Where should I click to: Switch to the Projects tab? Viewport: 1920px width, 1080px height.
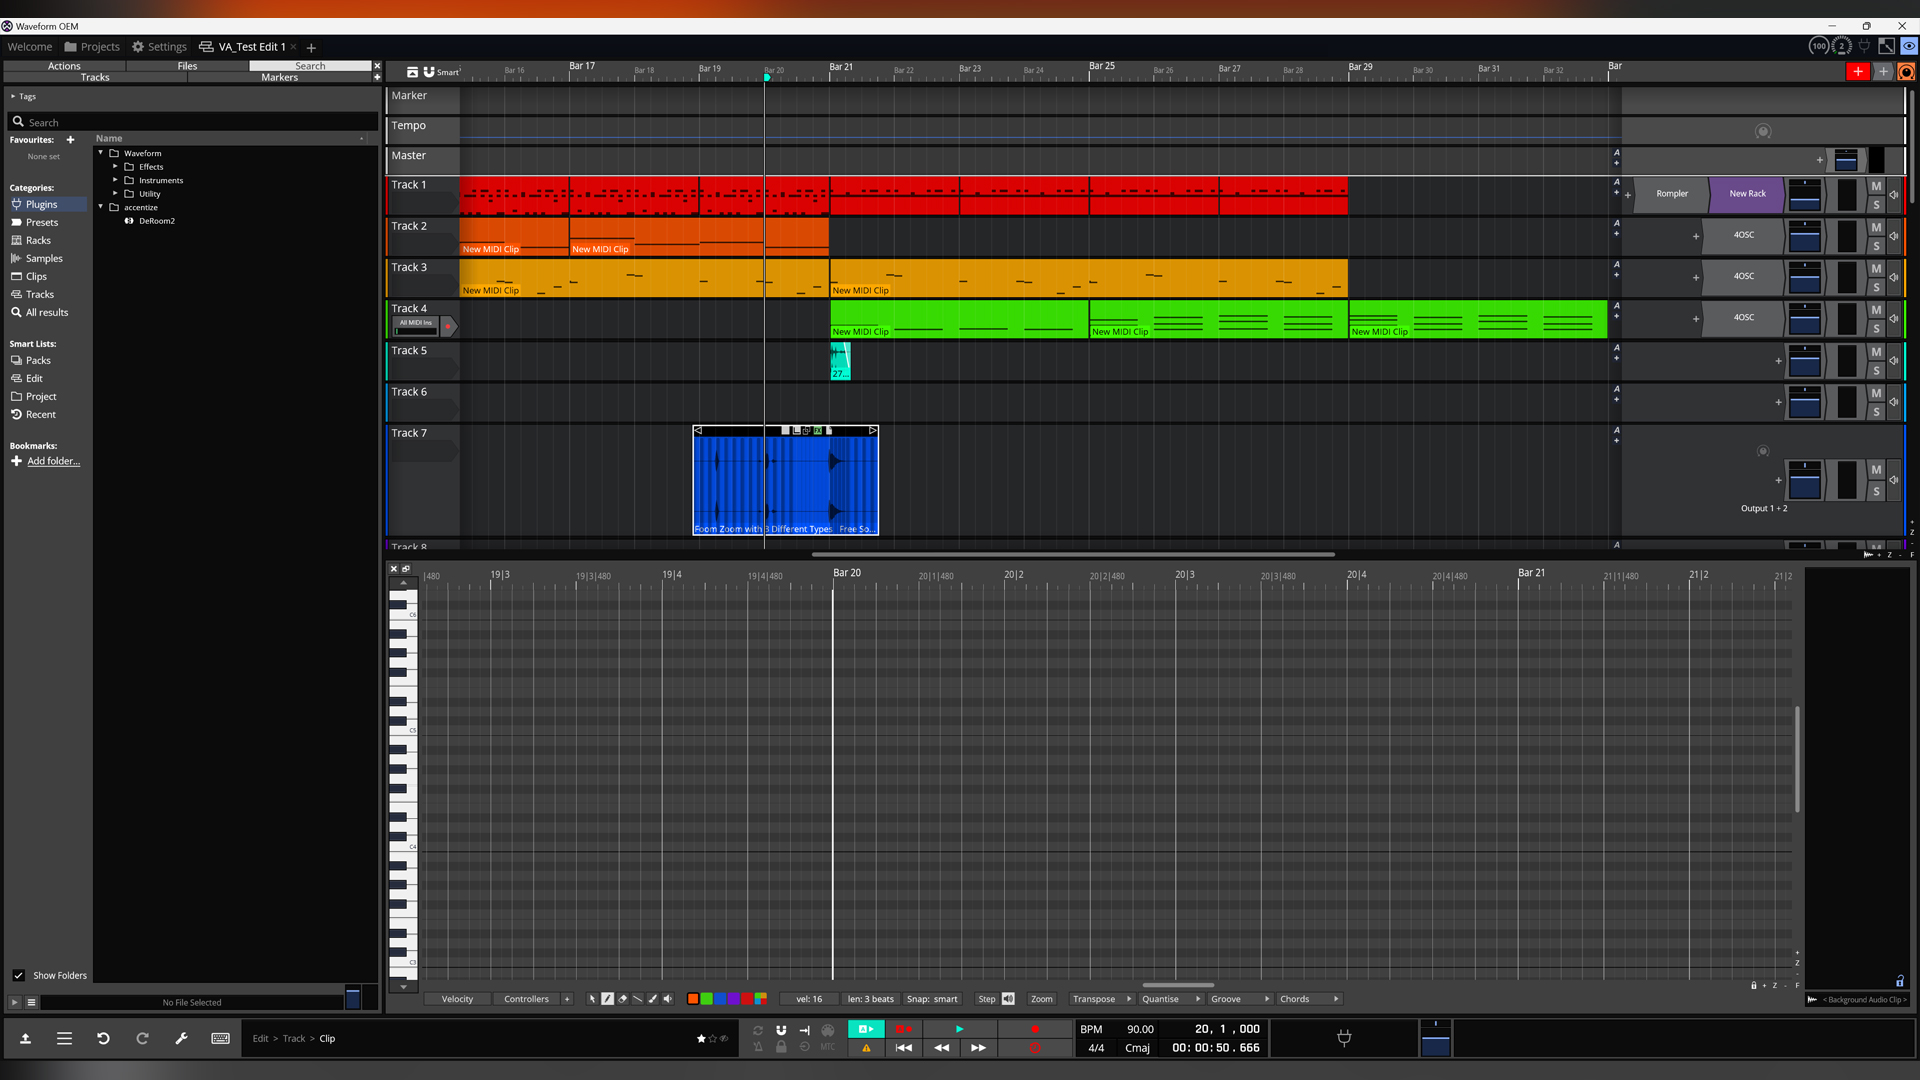(92, 46)
